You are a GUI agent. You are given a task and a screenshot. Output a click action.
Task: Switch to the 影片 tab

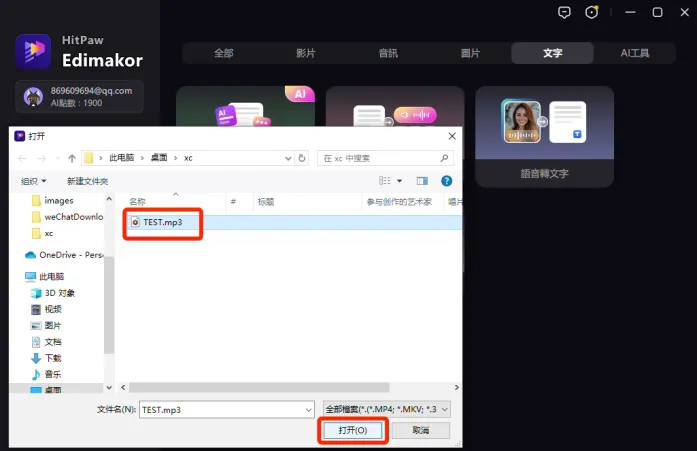306,53
